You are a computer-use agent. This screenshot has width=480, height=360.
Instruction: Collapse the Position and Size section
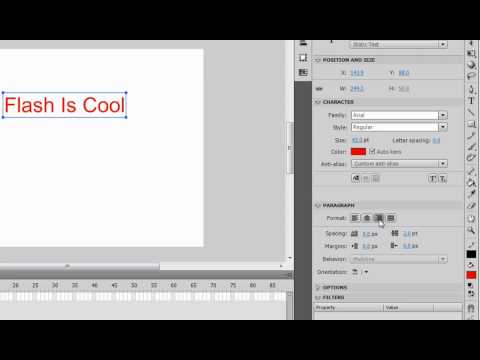(x=317, y=60)
